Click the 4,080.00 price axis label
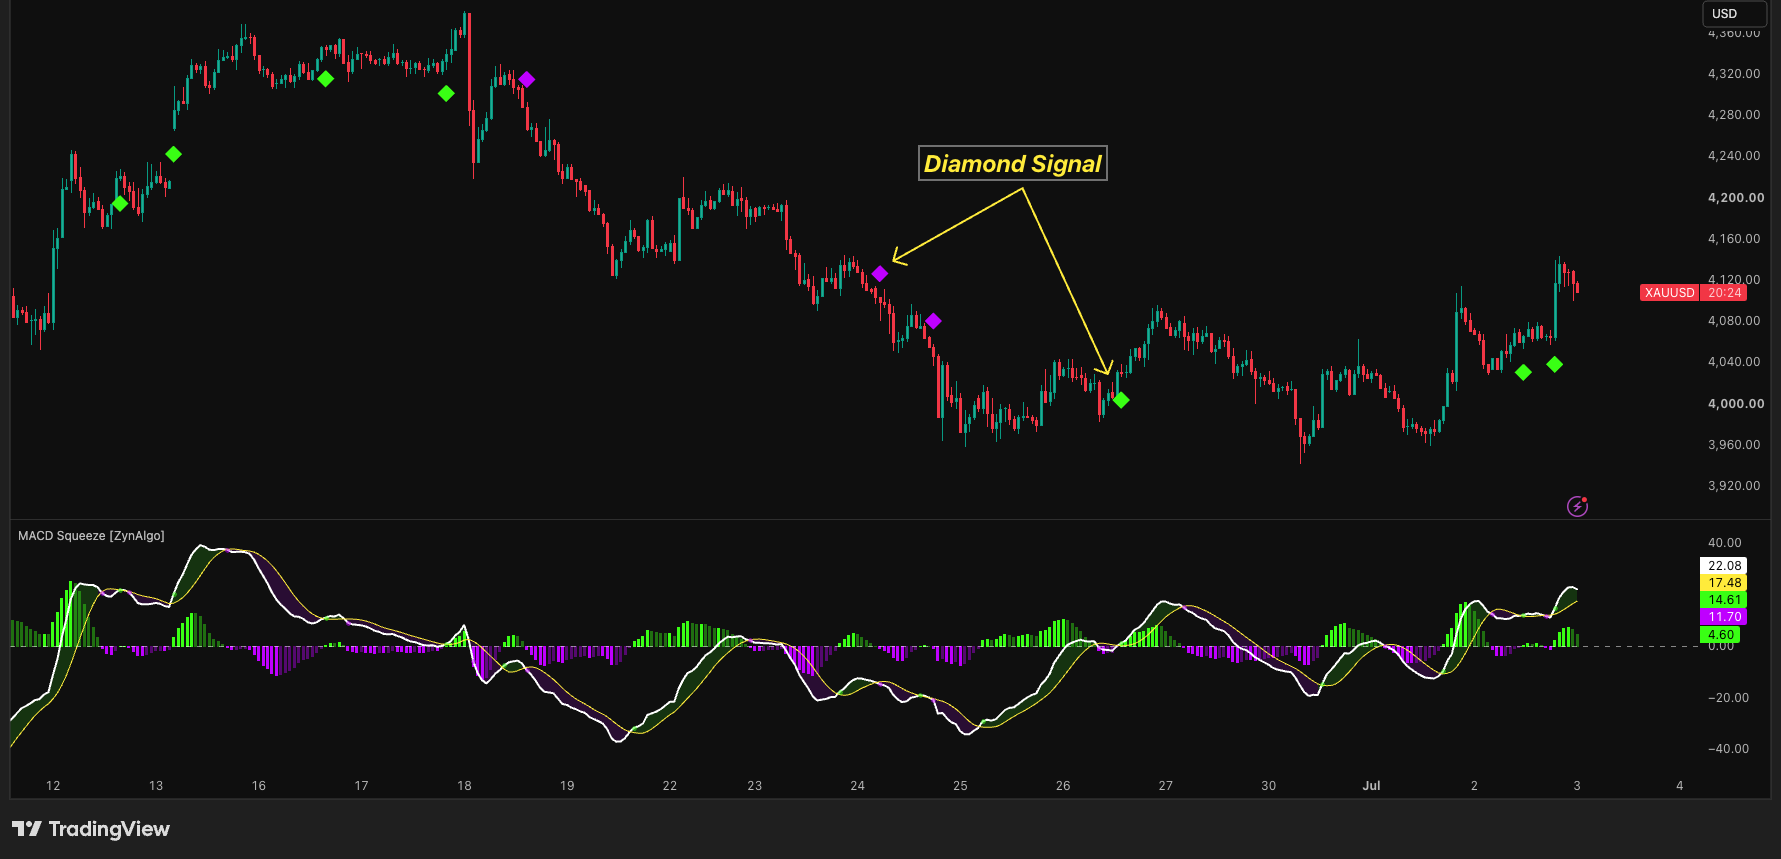1781x859 pixels. click(x=1734, y=321)
